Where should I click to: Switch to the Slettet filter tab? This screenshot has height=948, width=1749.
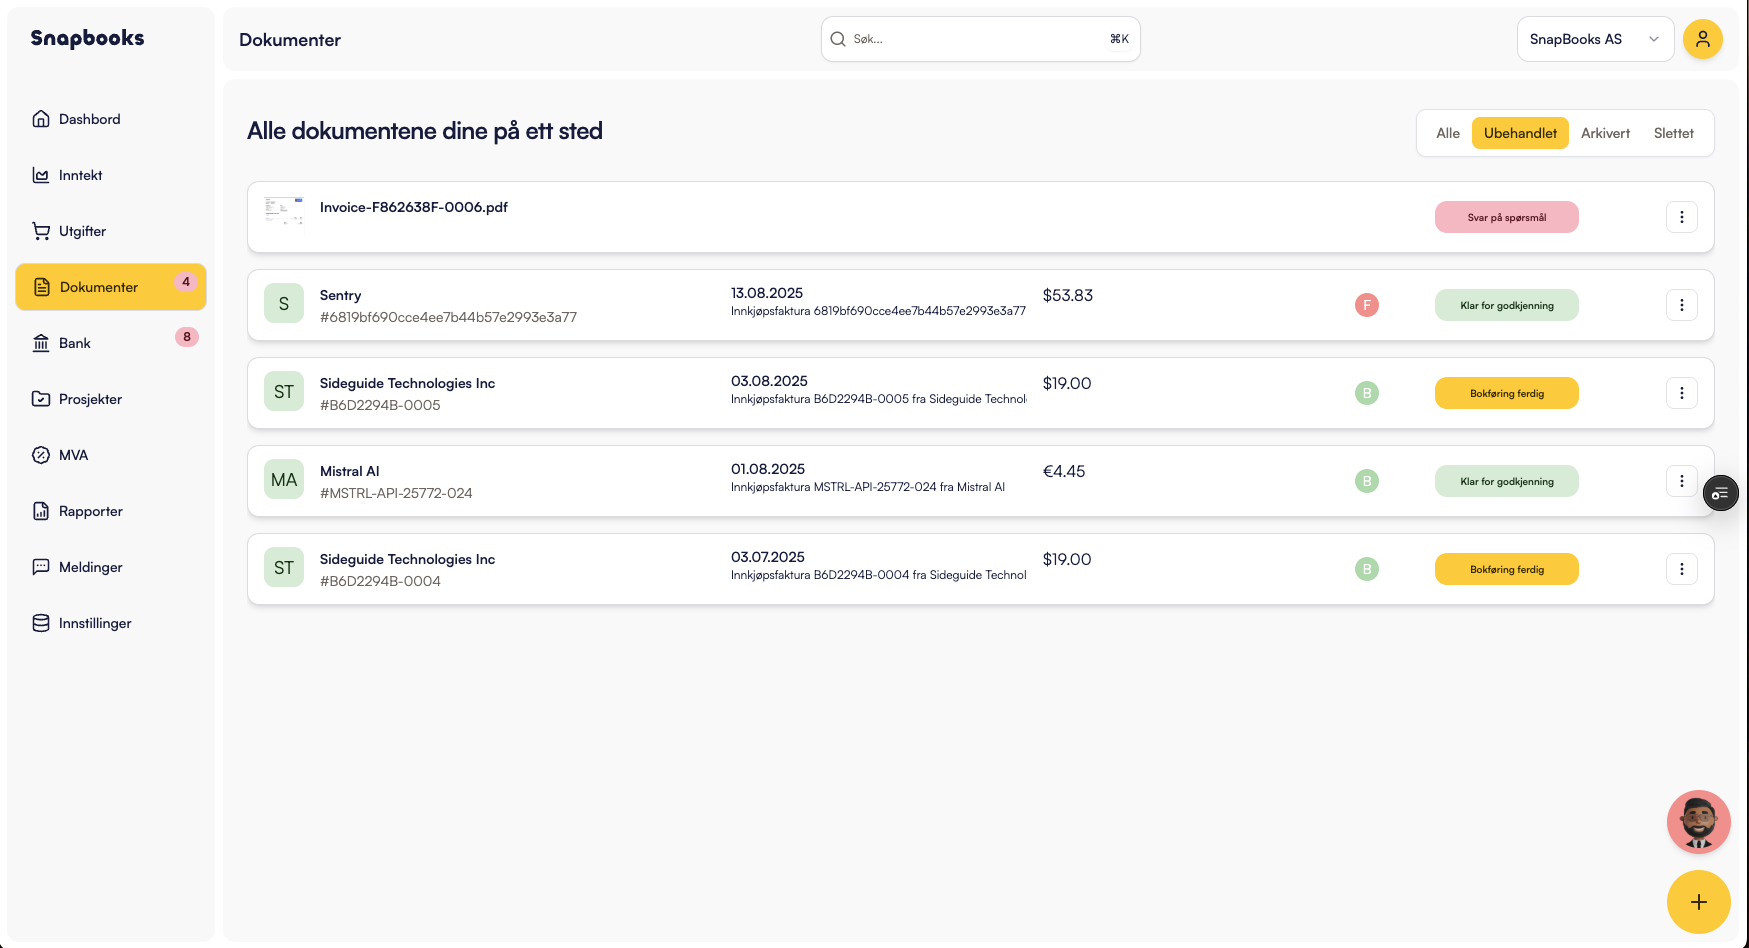click(1673, 132)
